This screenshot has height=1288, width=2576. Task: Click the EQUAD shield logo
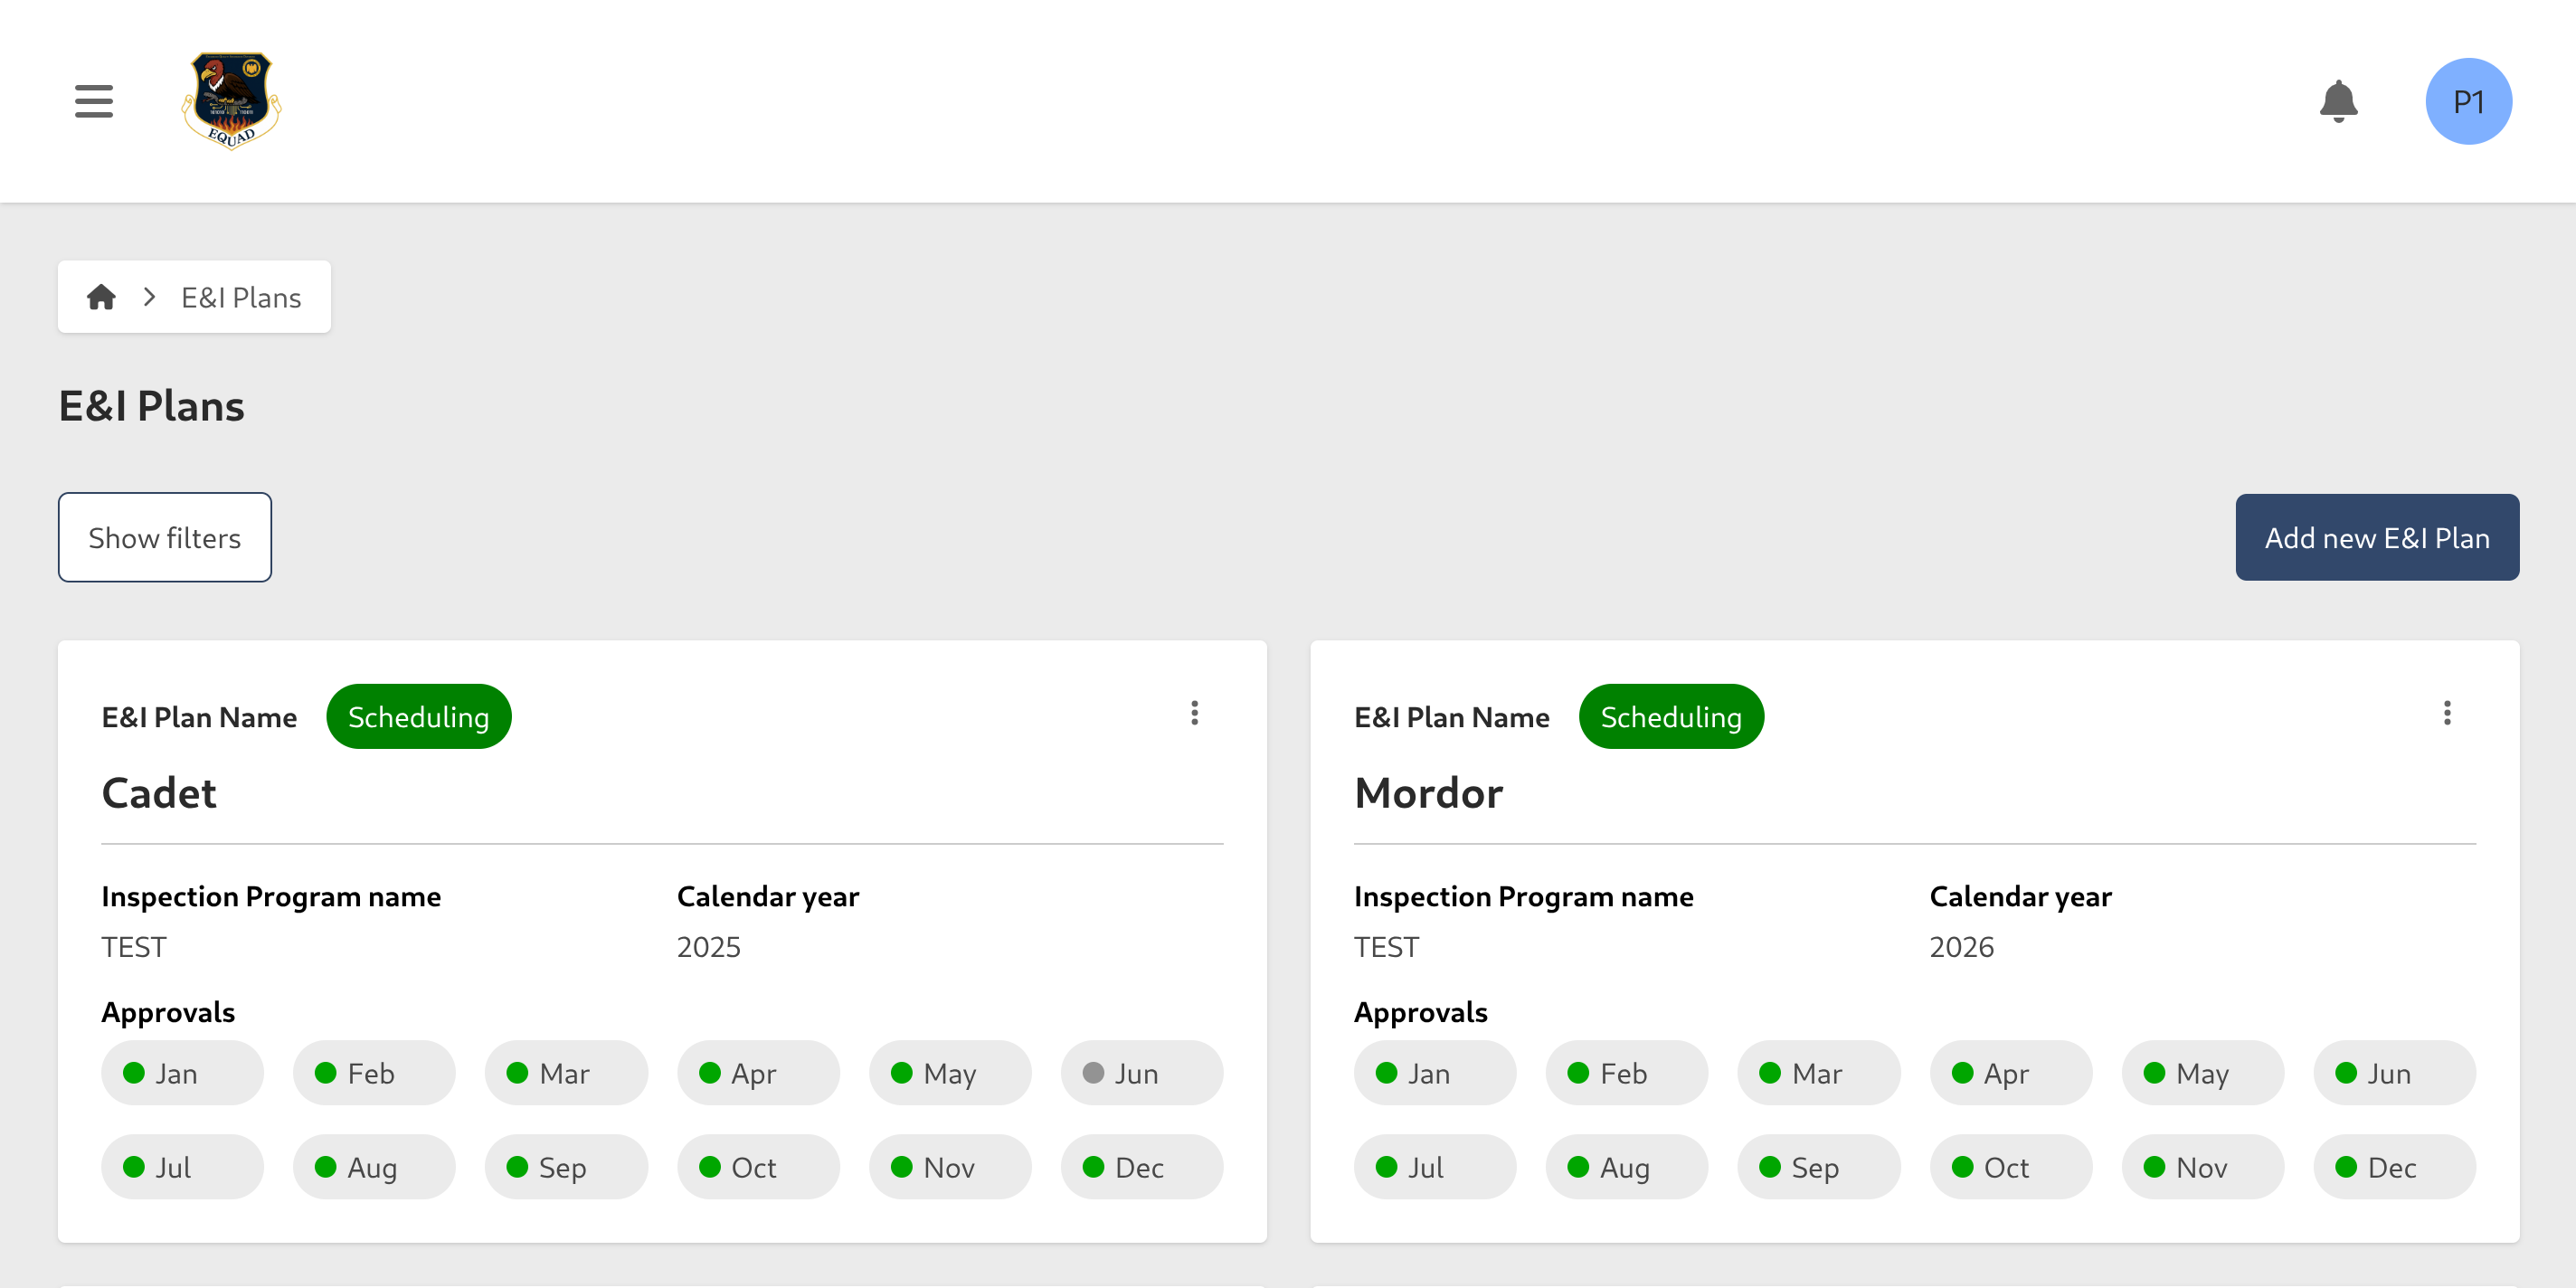tap(231, 101)
